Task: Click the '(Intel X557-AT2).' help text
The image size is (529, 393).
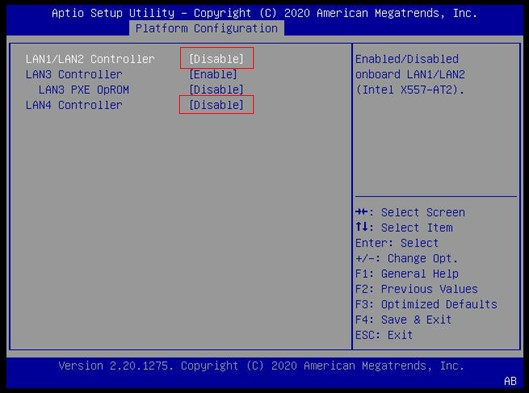Action: click(410, 90)
